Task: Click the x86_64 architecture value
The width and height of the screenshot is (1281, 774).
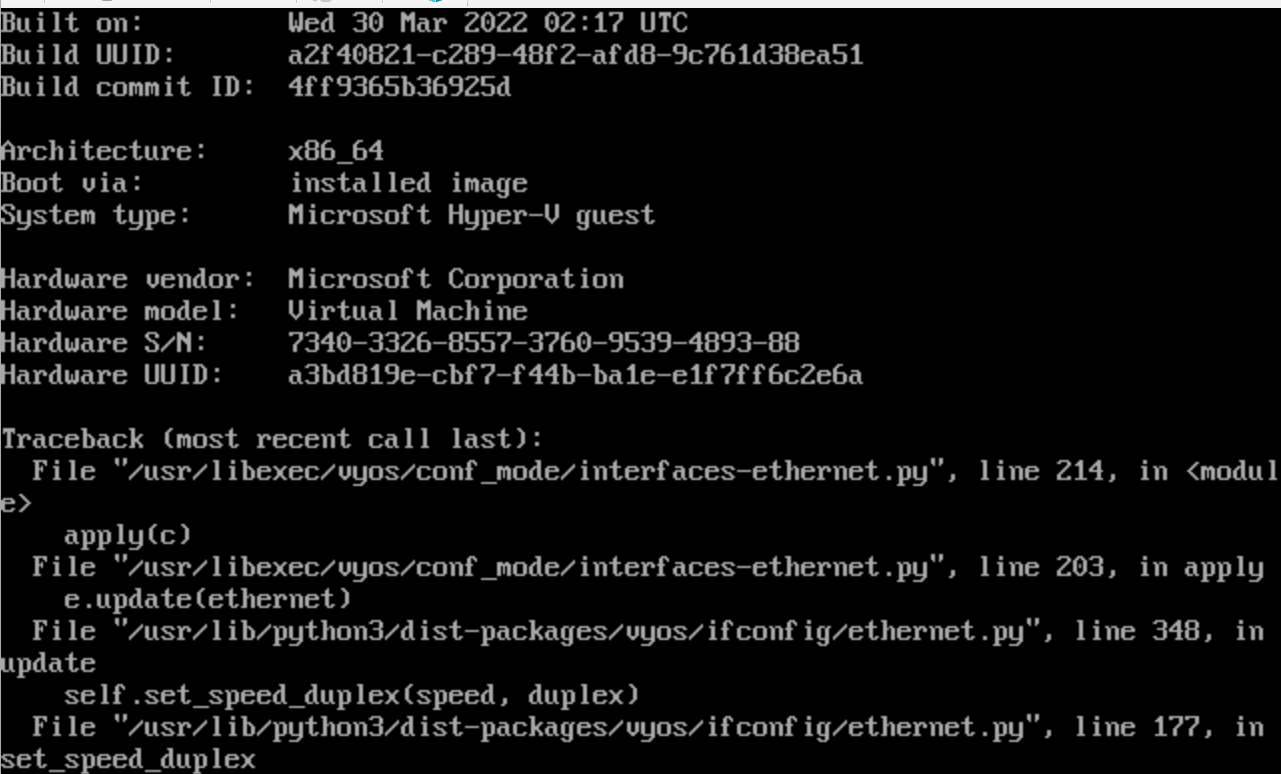Action: click(335, 151)
